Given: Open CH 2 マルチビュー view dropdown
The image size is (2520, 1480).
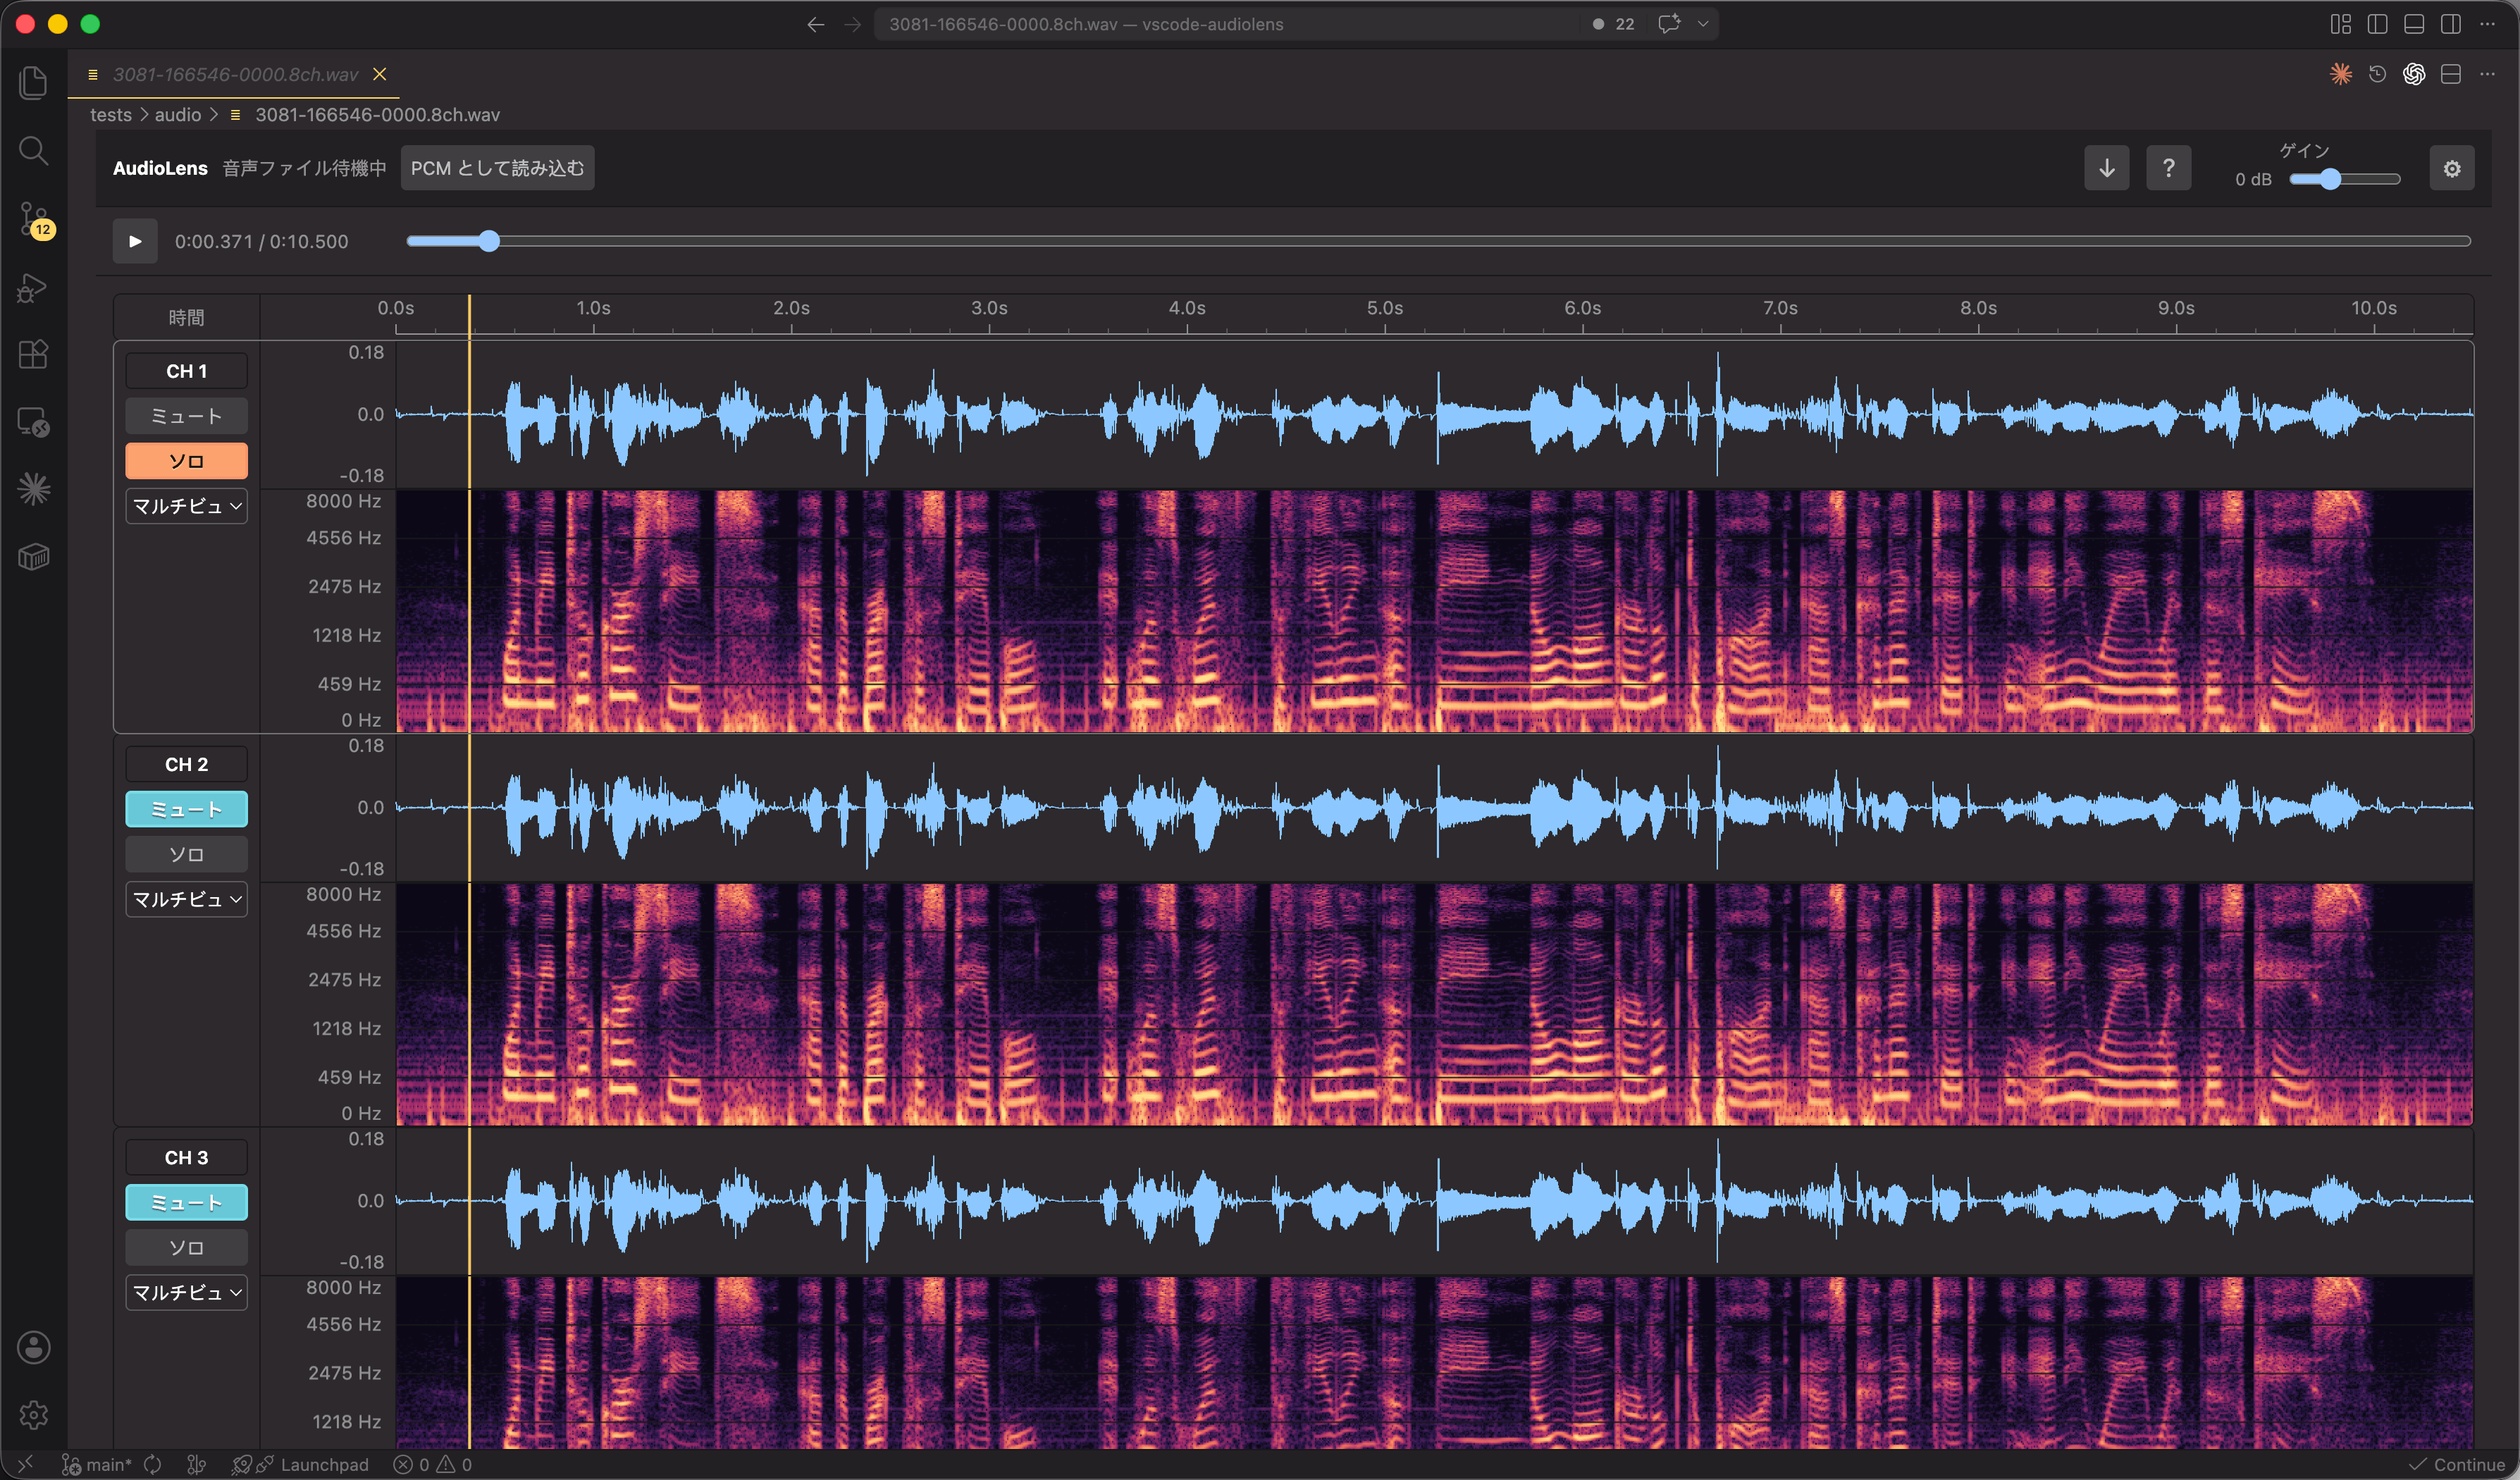Looking at the screenshot, I should pyautogui.click(x=186, y=899).
